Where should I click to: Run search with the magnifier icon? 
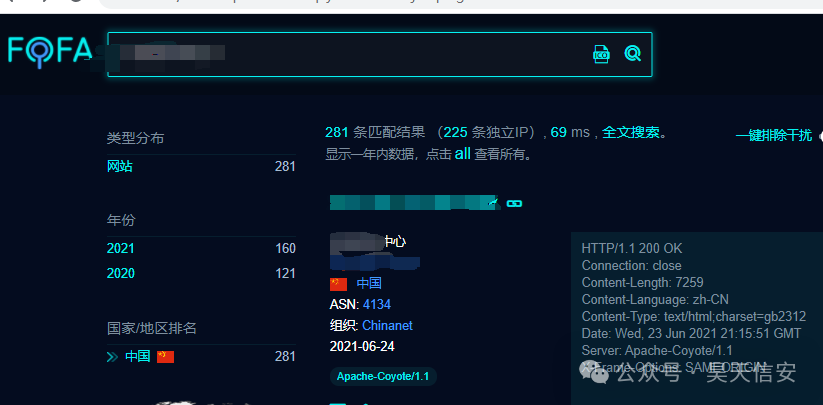632,54
